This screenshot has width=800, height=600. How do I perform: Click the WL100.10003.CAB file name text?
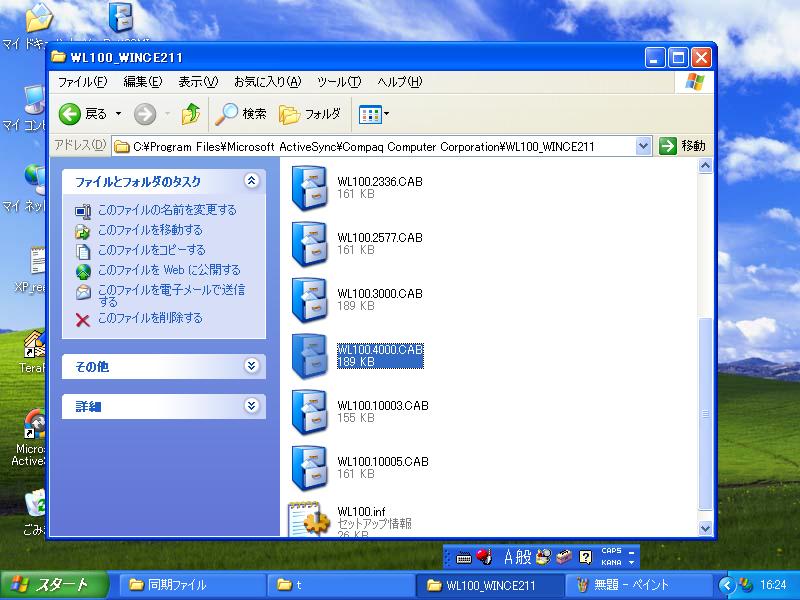[383, 406]
